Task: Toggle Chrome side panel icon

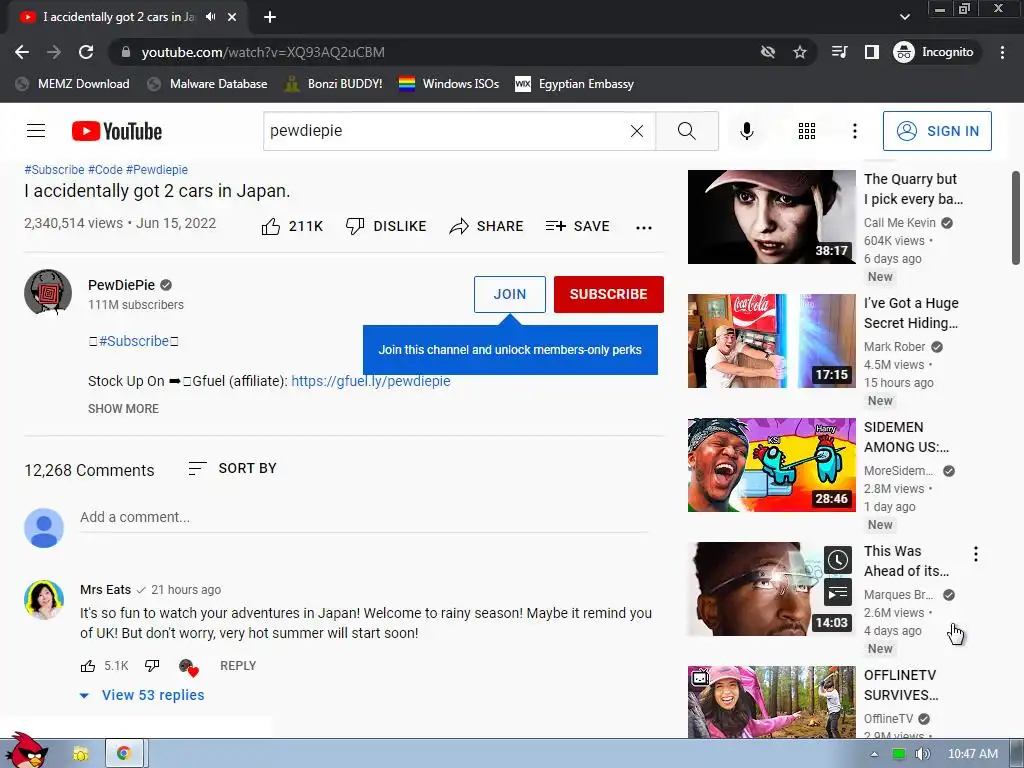Action: 872,52
